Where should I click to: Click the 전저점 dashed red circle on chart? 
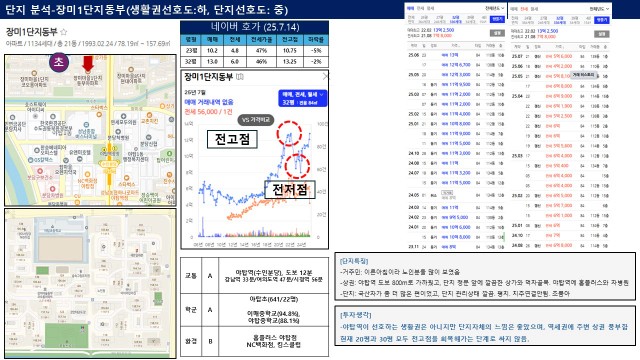coord(297,166)
